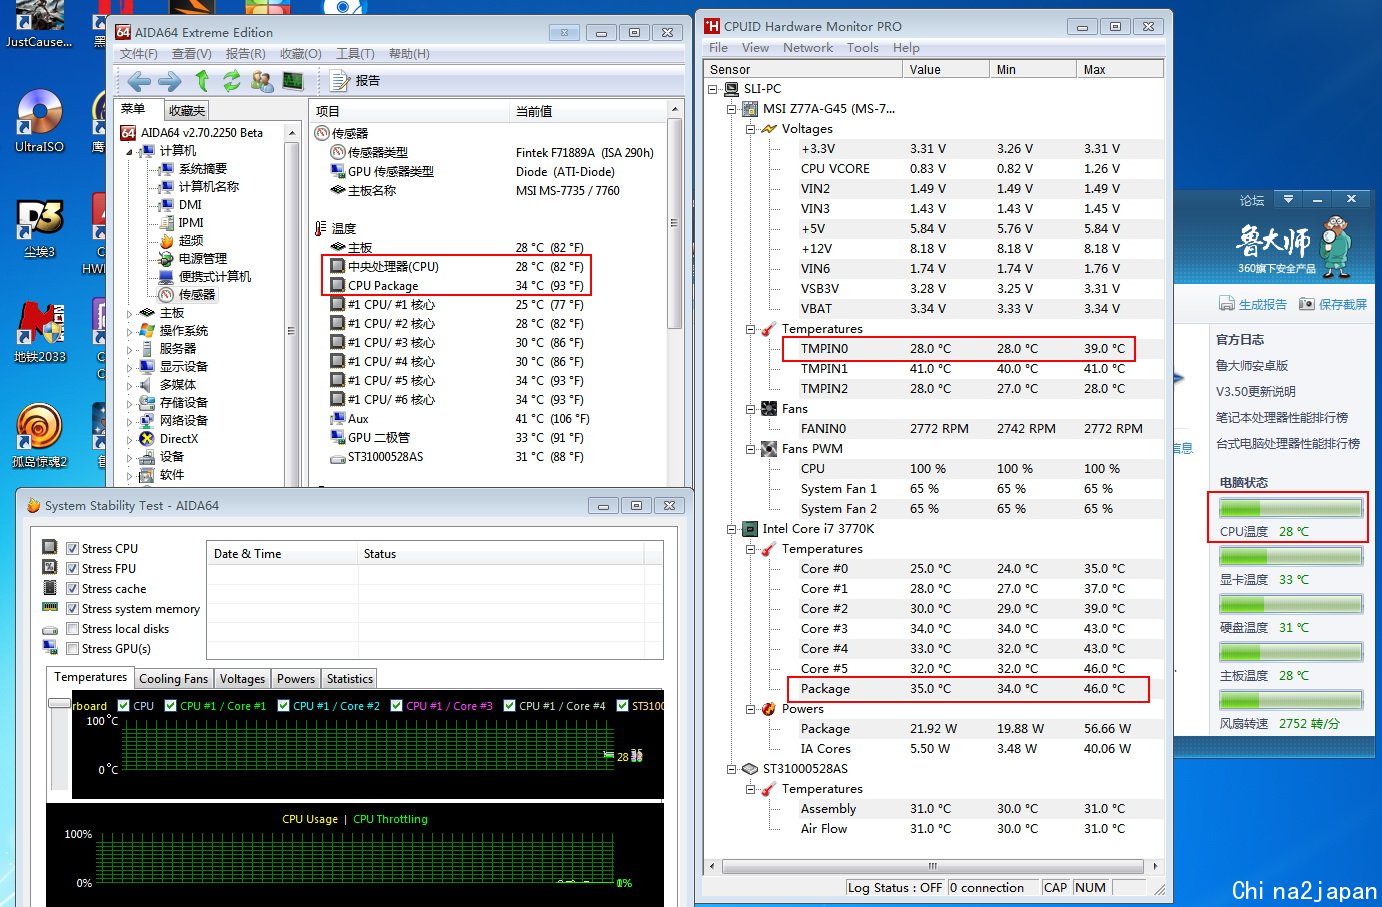Toggle Stress cache checkbox
1382x907 pixels.
72,588
